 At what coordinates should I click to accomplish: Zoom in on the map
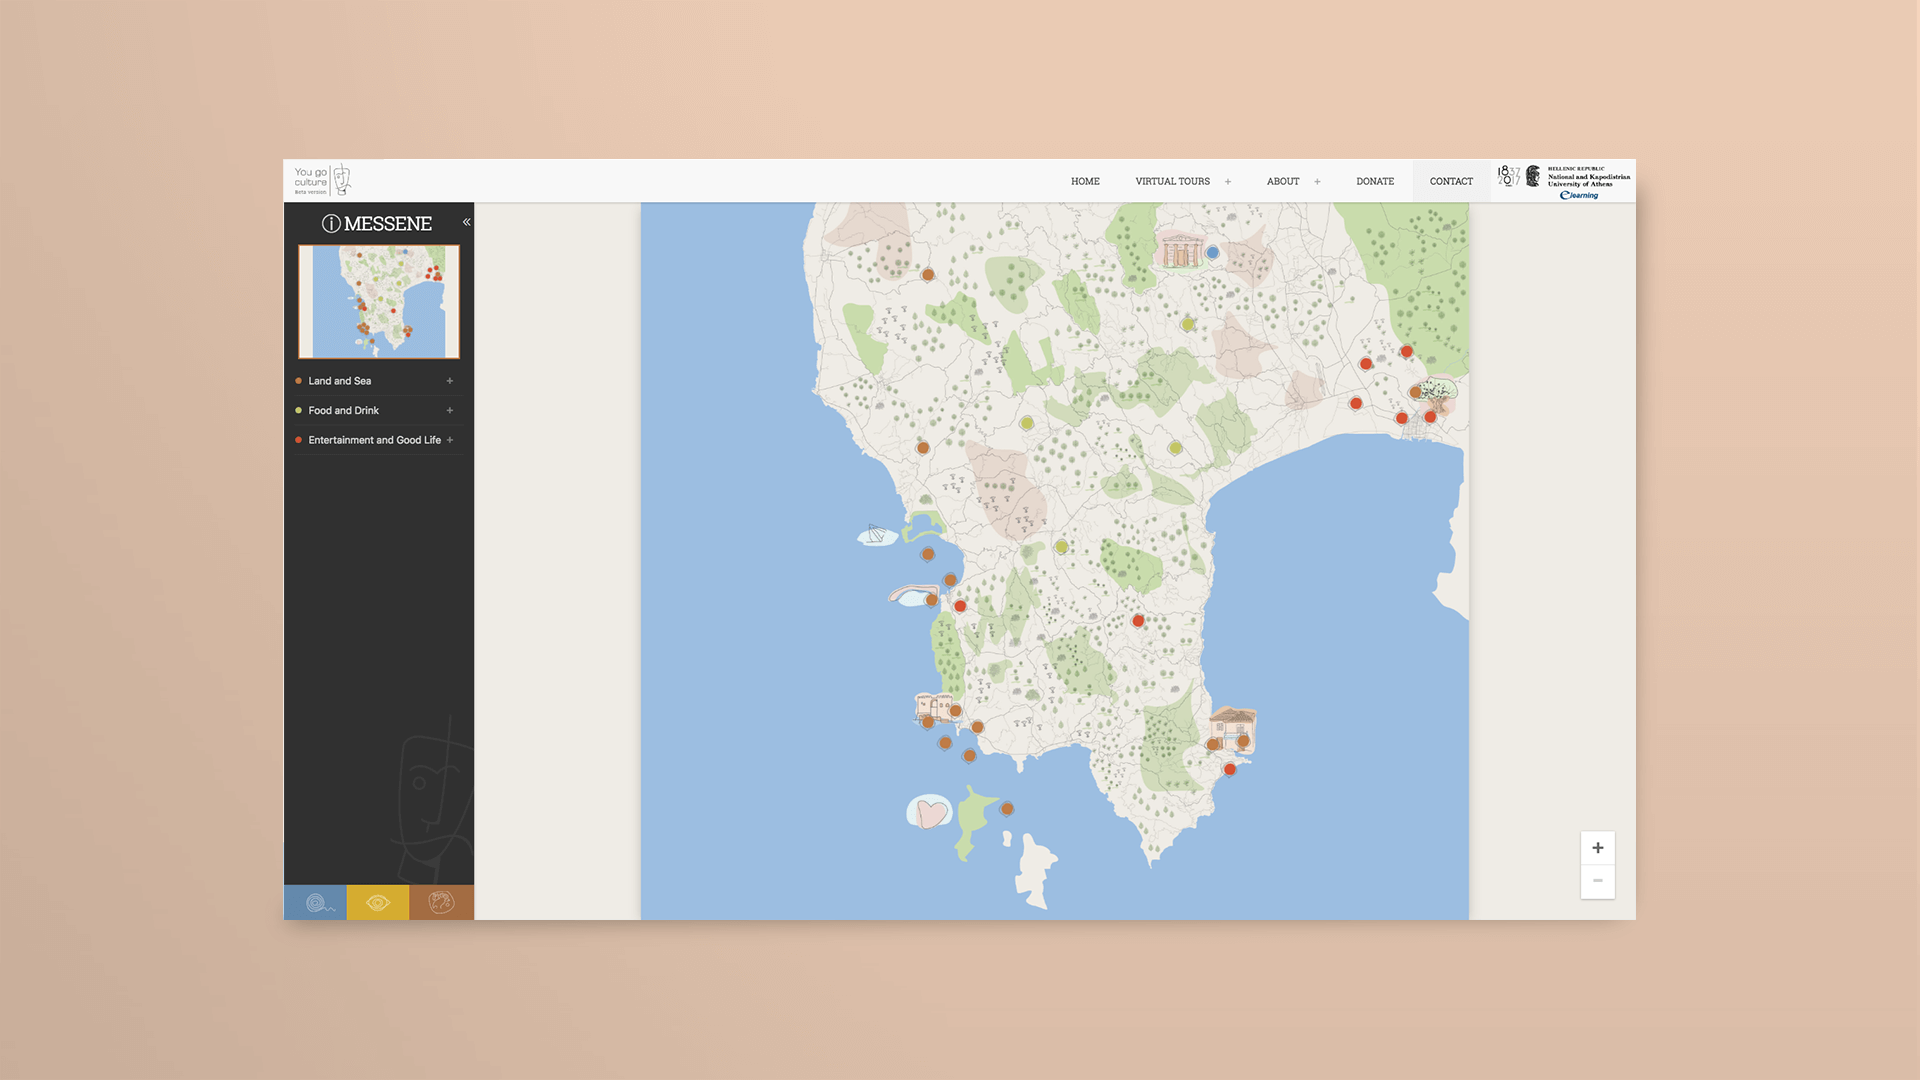pos(1597,848)
